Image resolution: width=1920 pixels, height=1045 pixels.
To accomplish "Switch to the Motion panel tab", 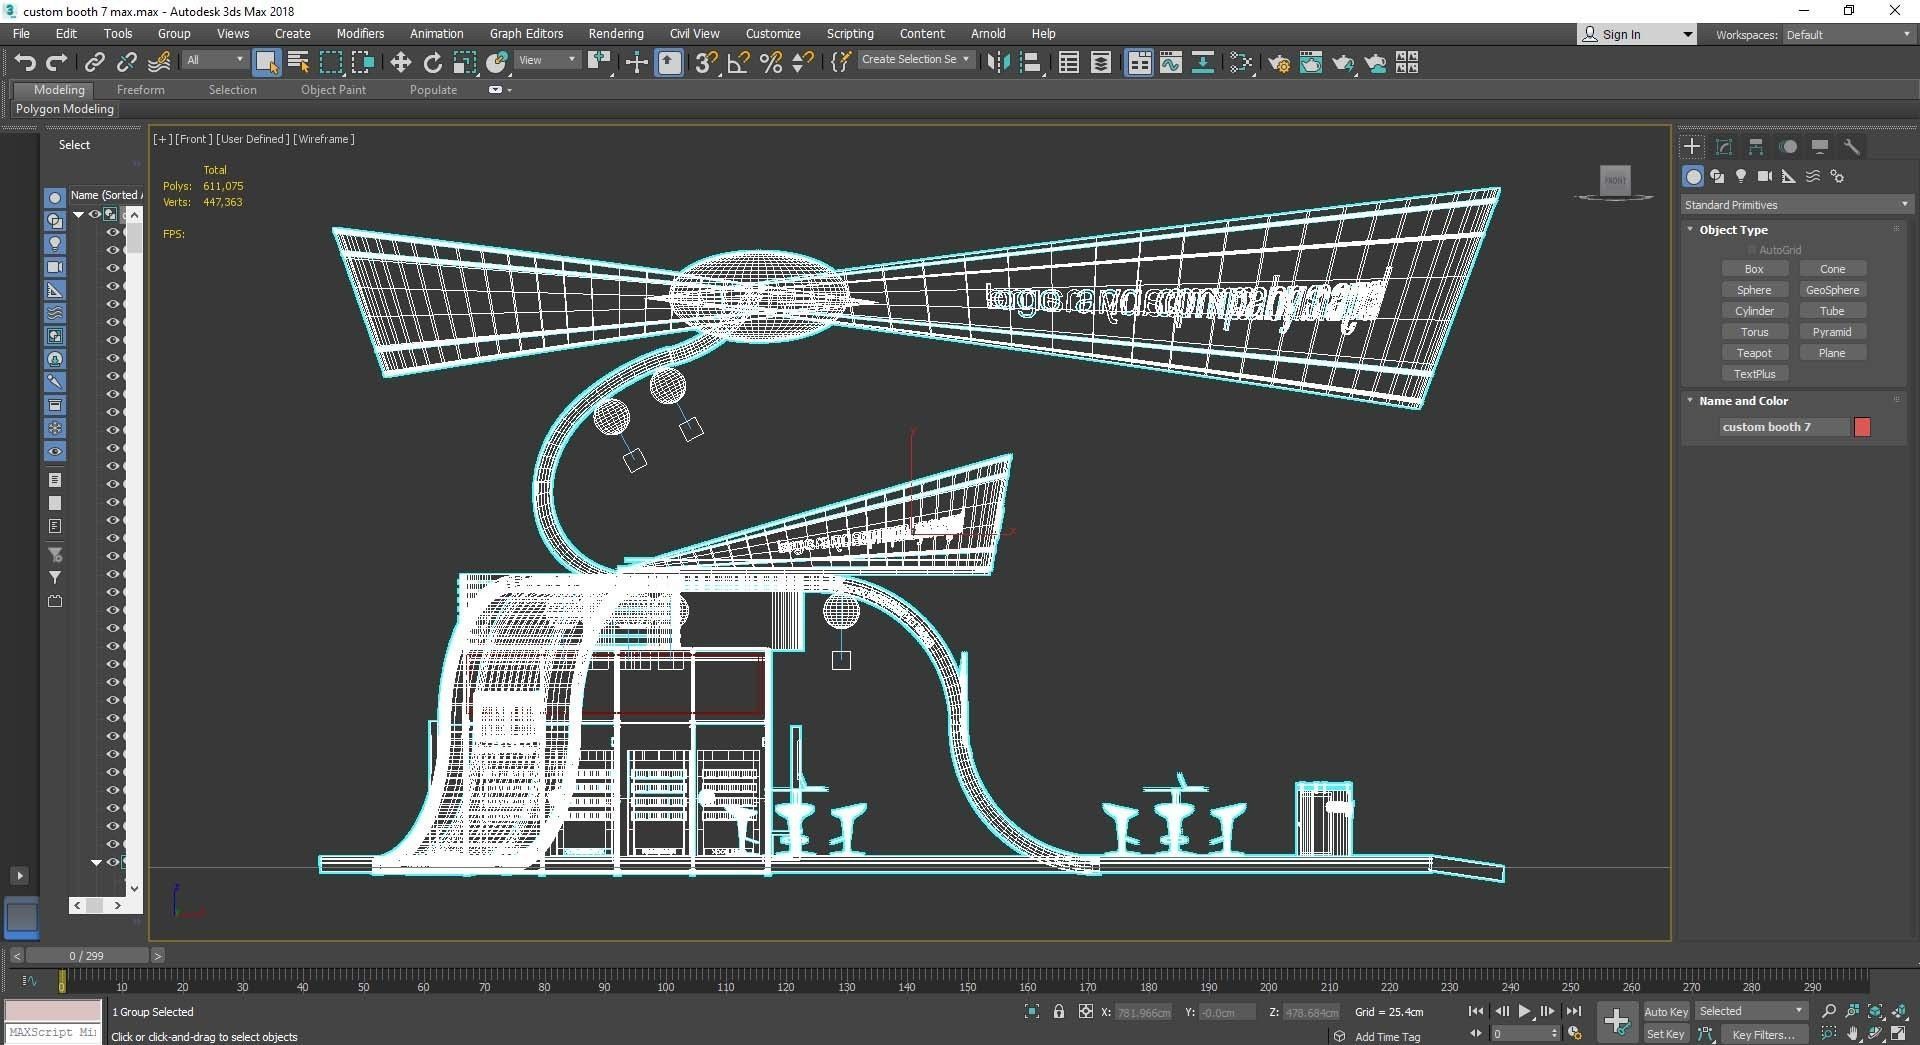I will pyautogui.click(x=1788, y=146).
